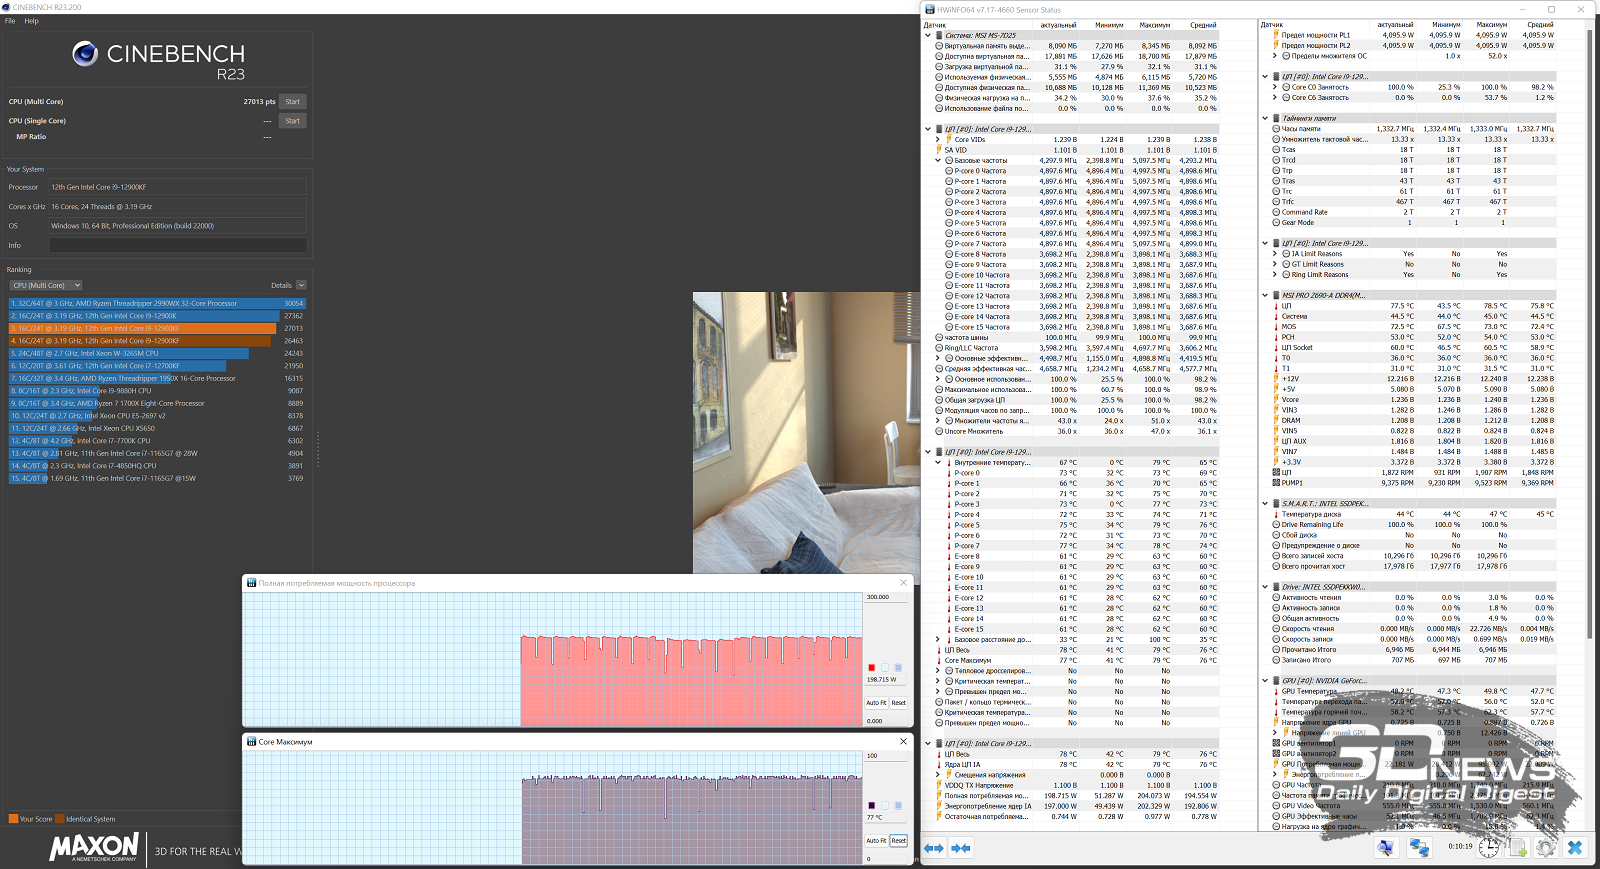Viewport: 1600px width, 869px height.
Task: Expand the Core C0 Занятость row
Action: click(1275, 87)
